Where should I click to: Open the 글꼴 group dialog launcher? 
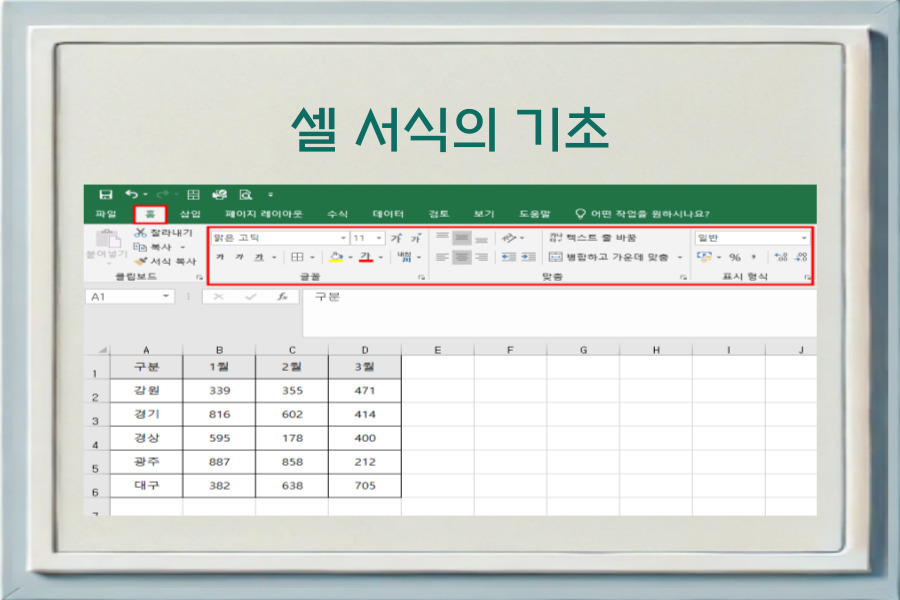click(x=421, y=277)
